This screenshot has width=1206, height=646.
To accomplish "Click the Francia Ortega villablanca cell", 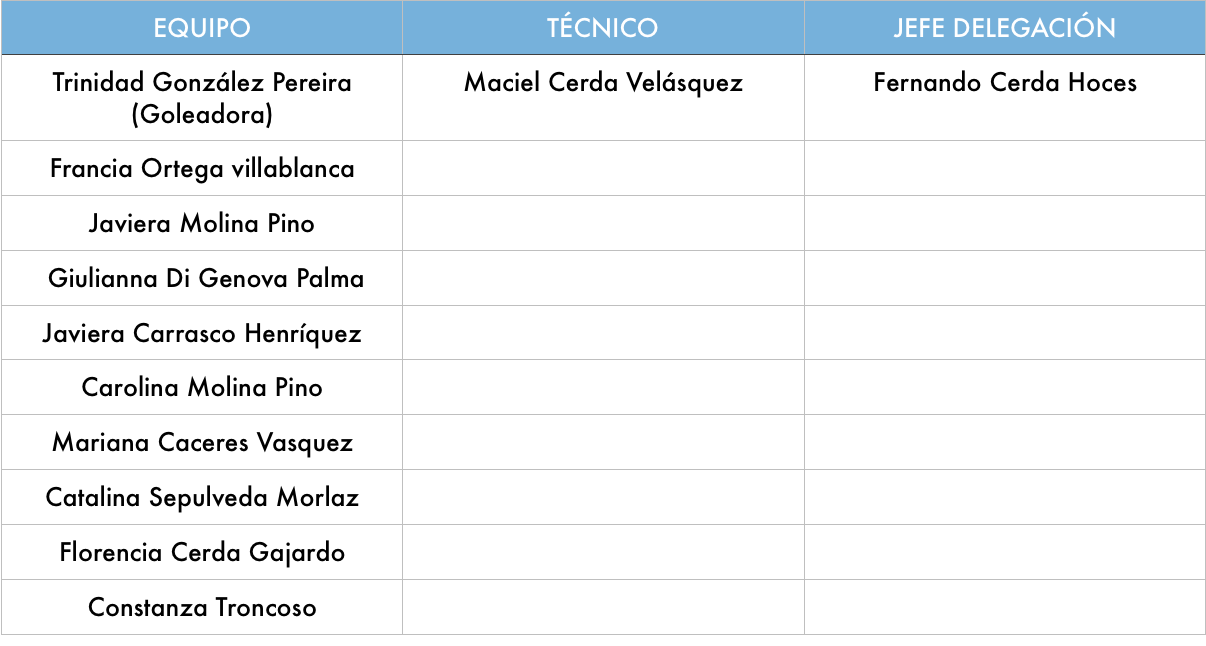I will tap(202, 168).
